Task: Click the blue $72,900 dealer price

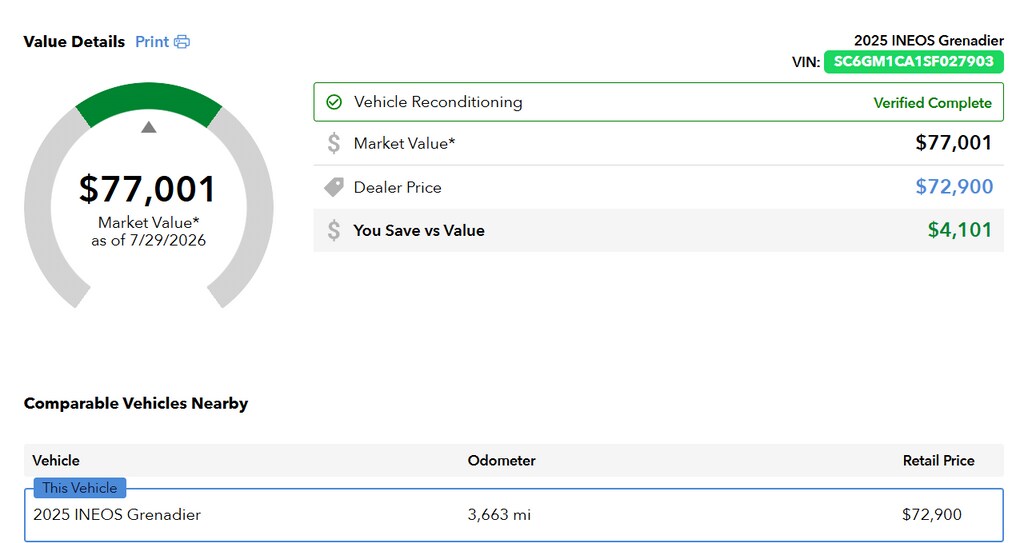Action: click(x=954, y=187)
